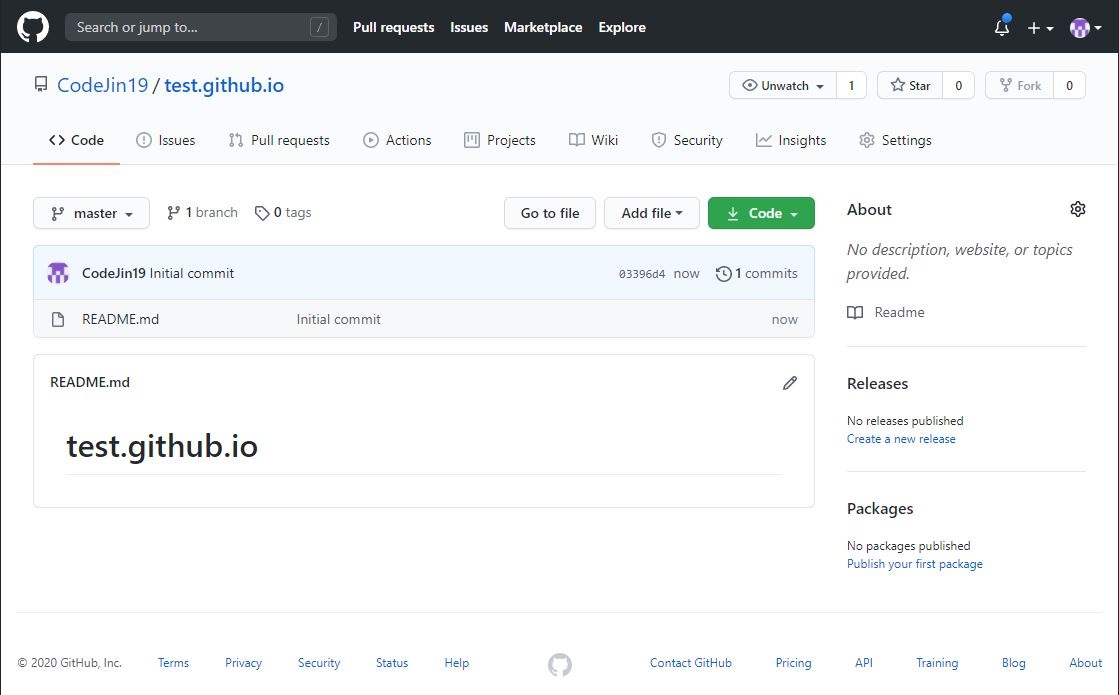Screen dimensions: 1119x695
Task: Click the footer GitHub mark icon
Action: coord(560,664)
